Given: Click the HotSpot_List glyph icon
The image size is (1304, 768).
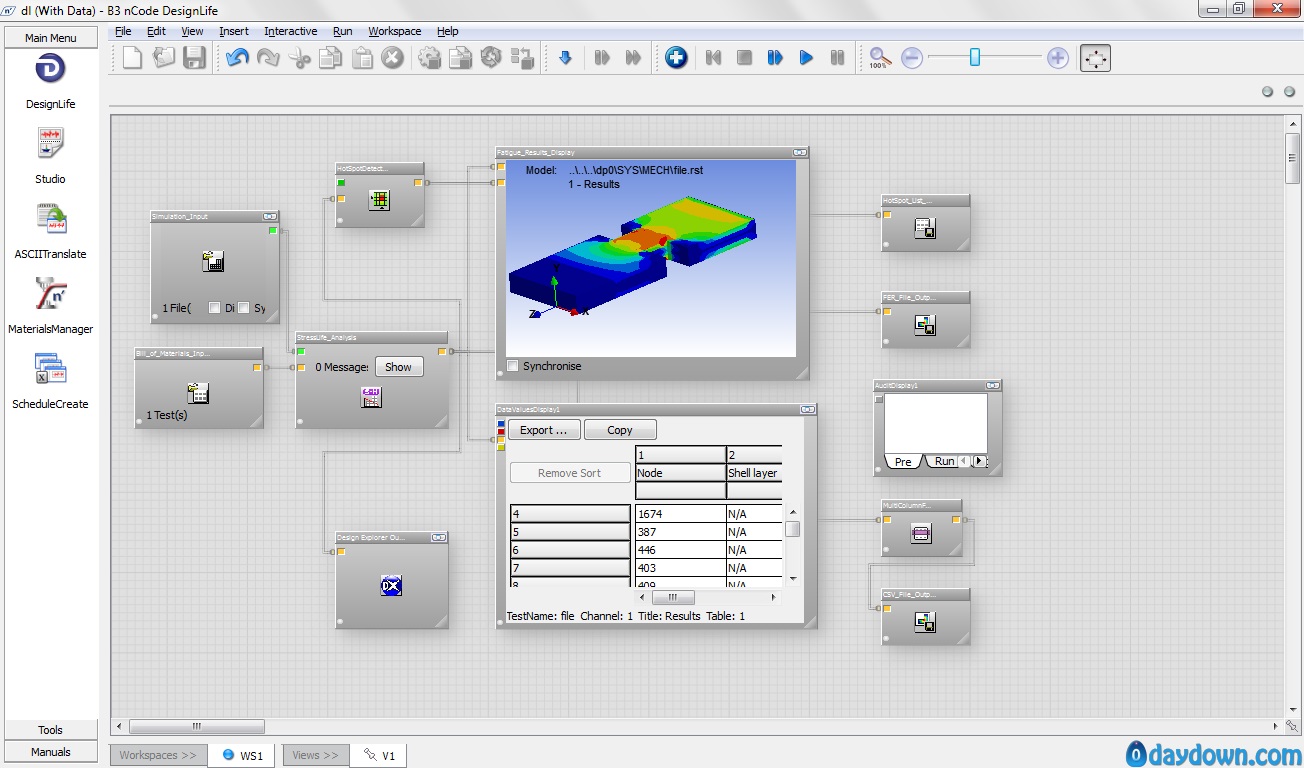Looking at the screenshot, I should coord(925,229).
